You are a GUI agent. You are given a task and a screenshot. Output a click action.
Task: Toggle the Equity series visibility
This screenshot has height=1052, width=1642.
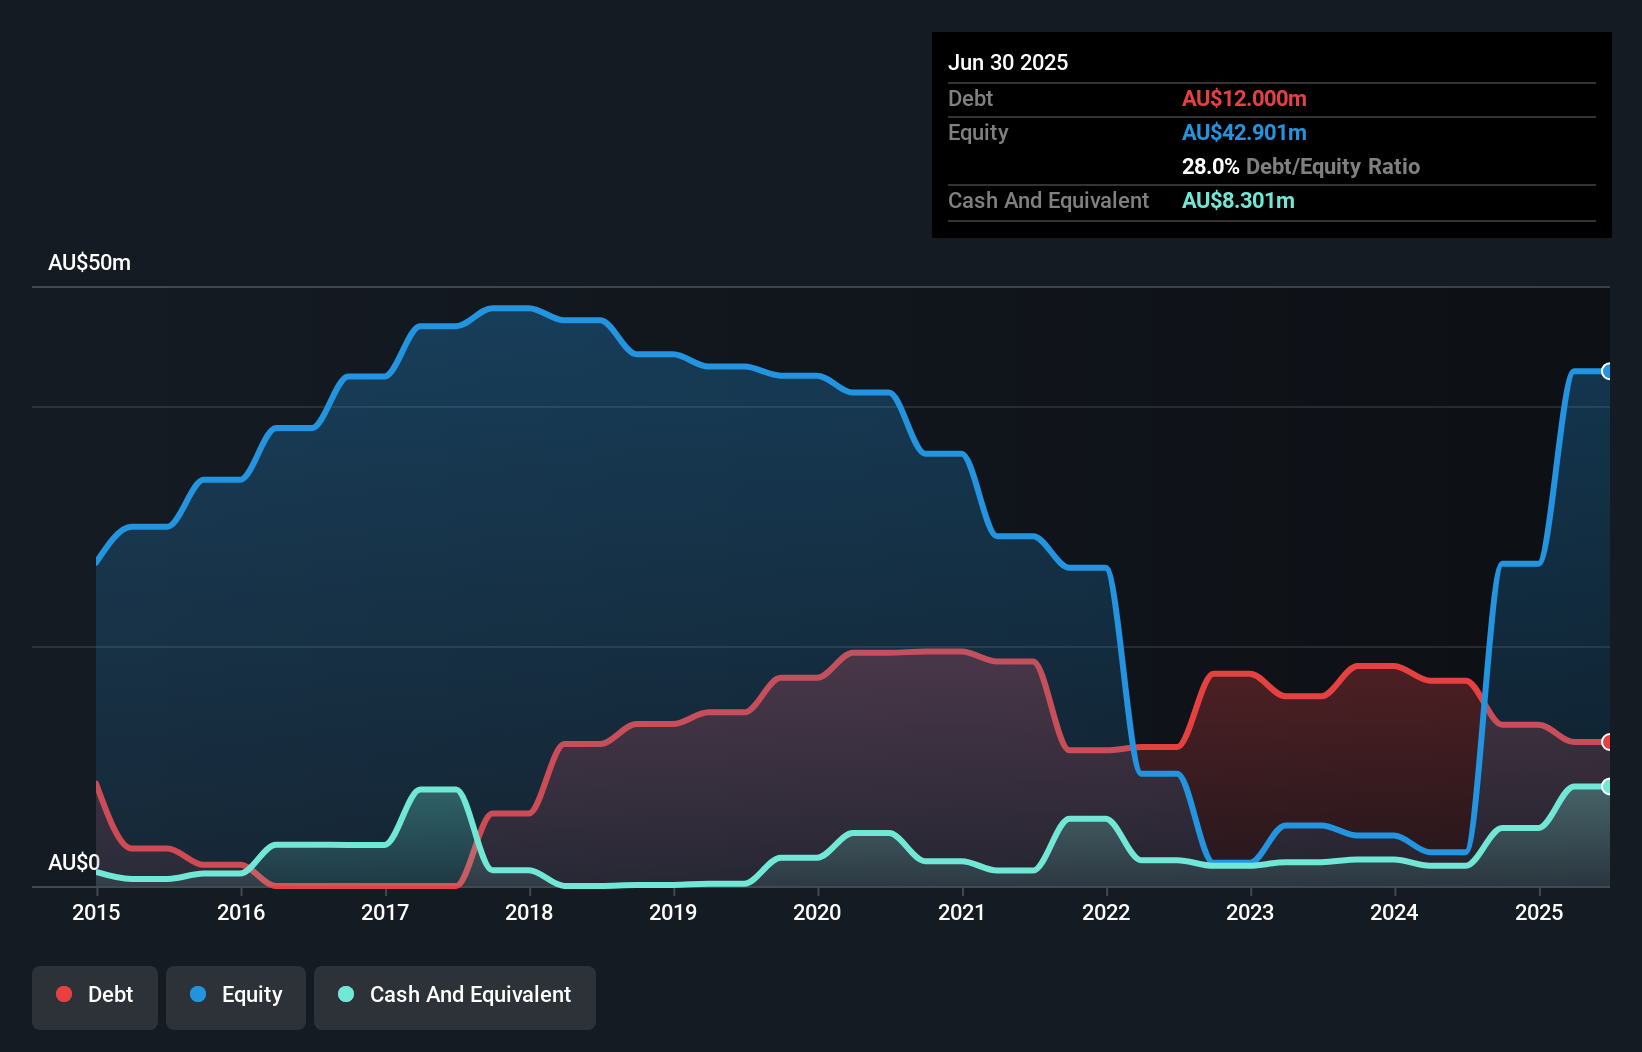pyautogui.click(x=235, y=996)
